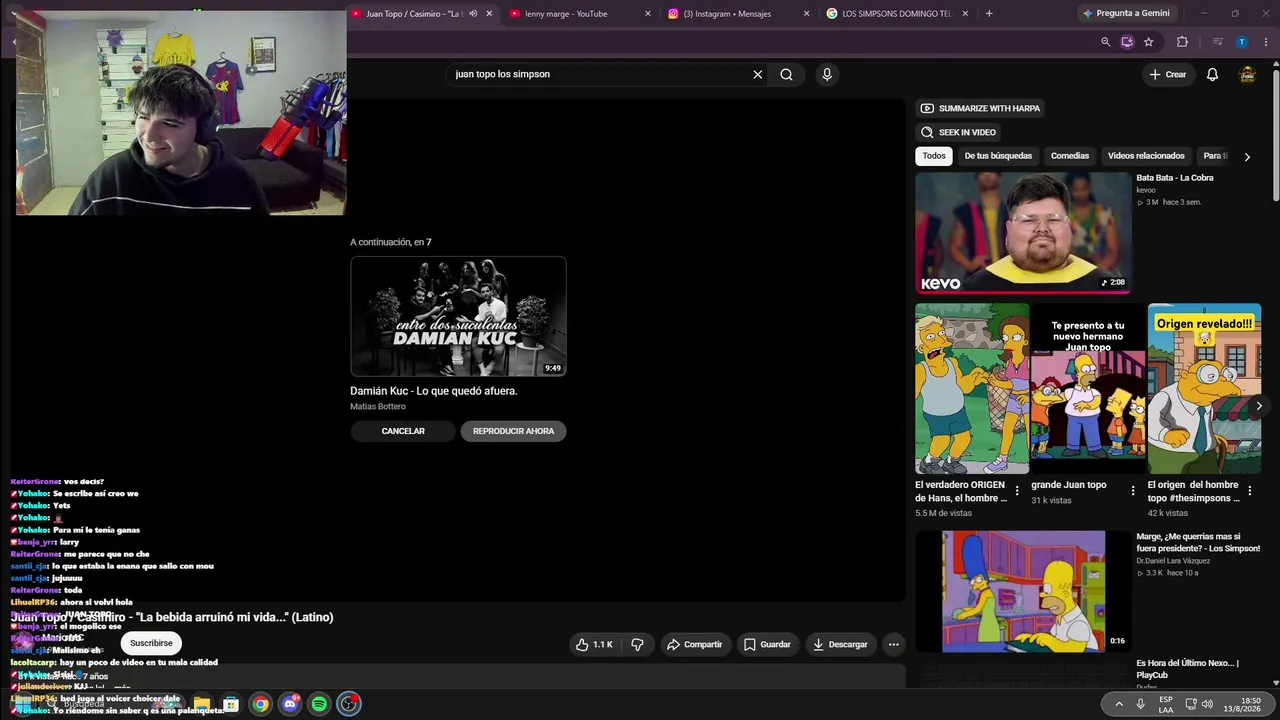Close the Juan Topo / Casimiro tab

tap(489, 14)
